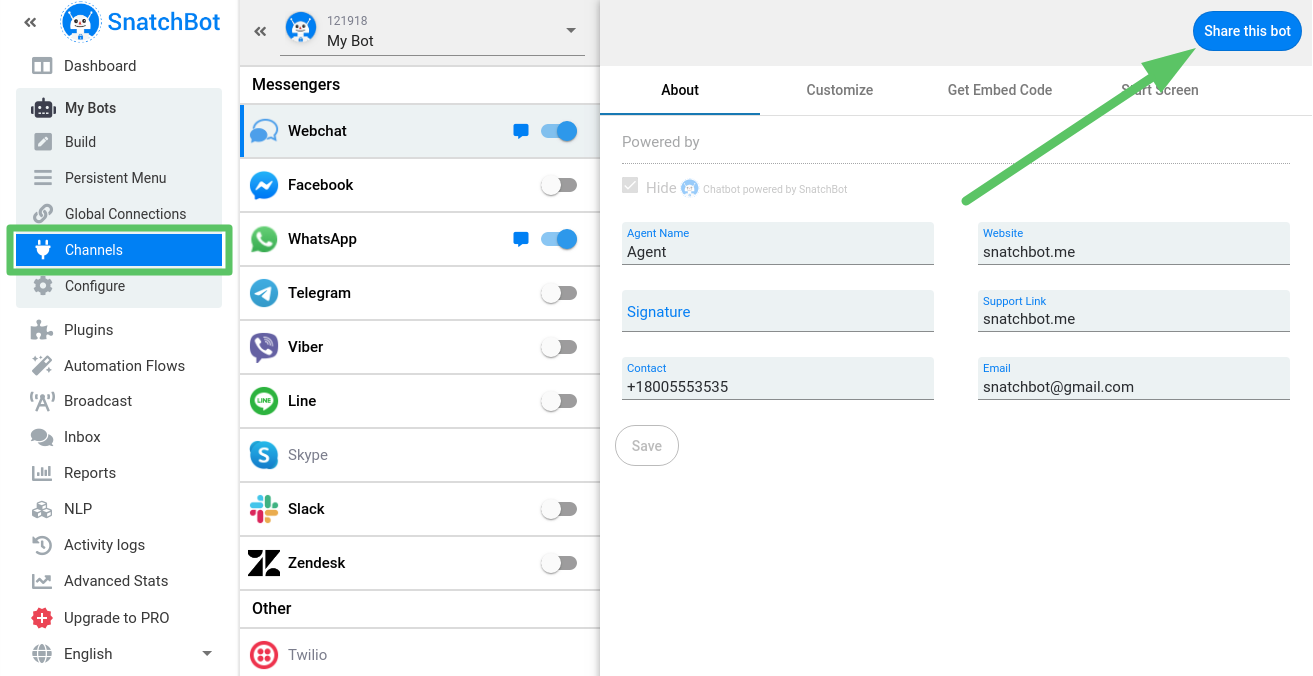This screenshot has width=1313, height=676.
Task: Click the My Bot avatar icon
Action: coord(301,28)
